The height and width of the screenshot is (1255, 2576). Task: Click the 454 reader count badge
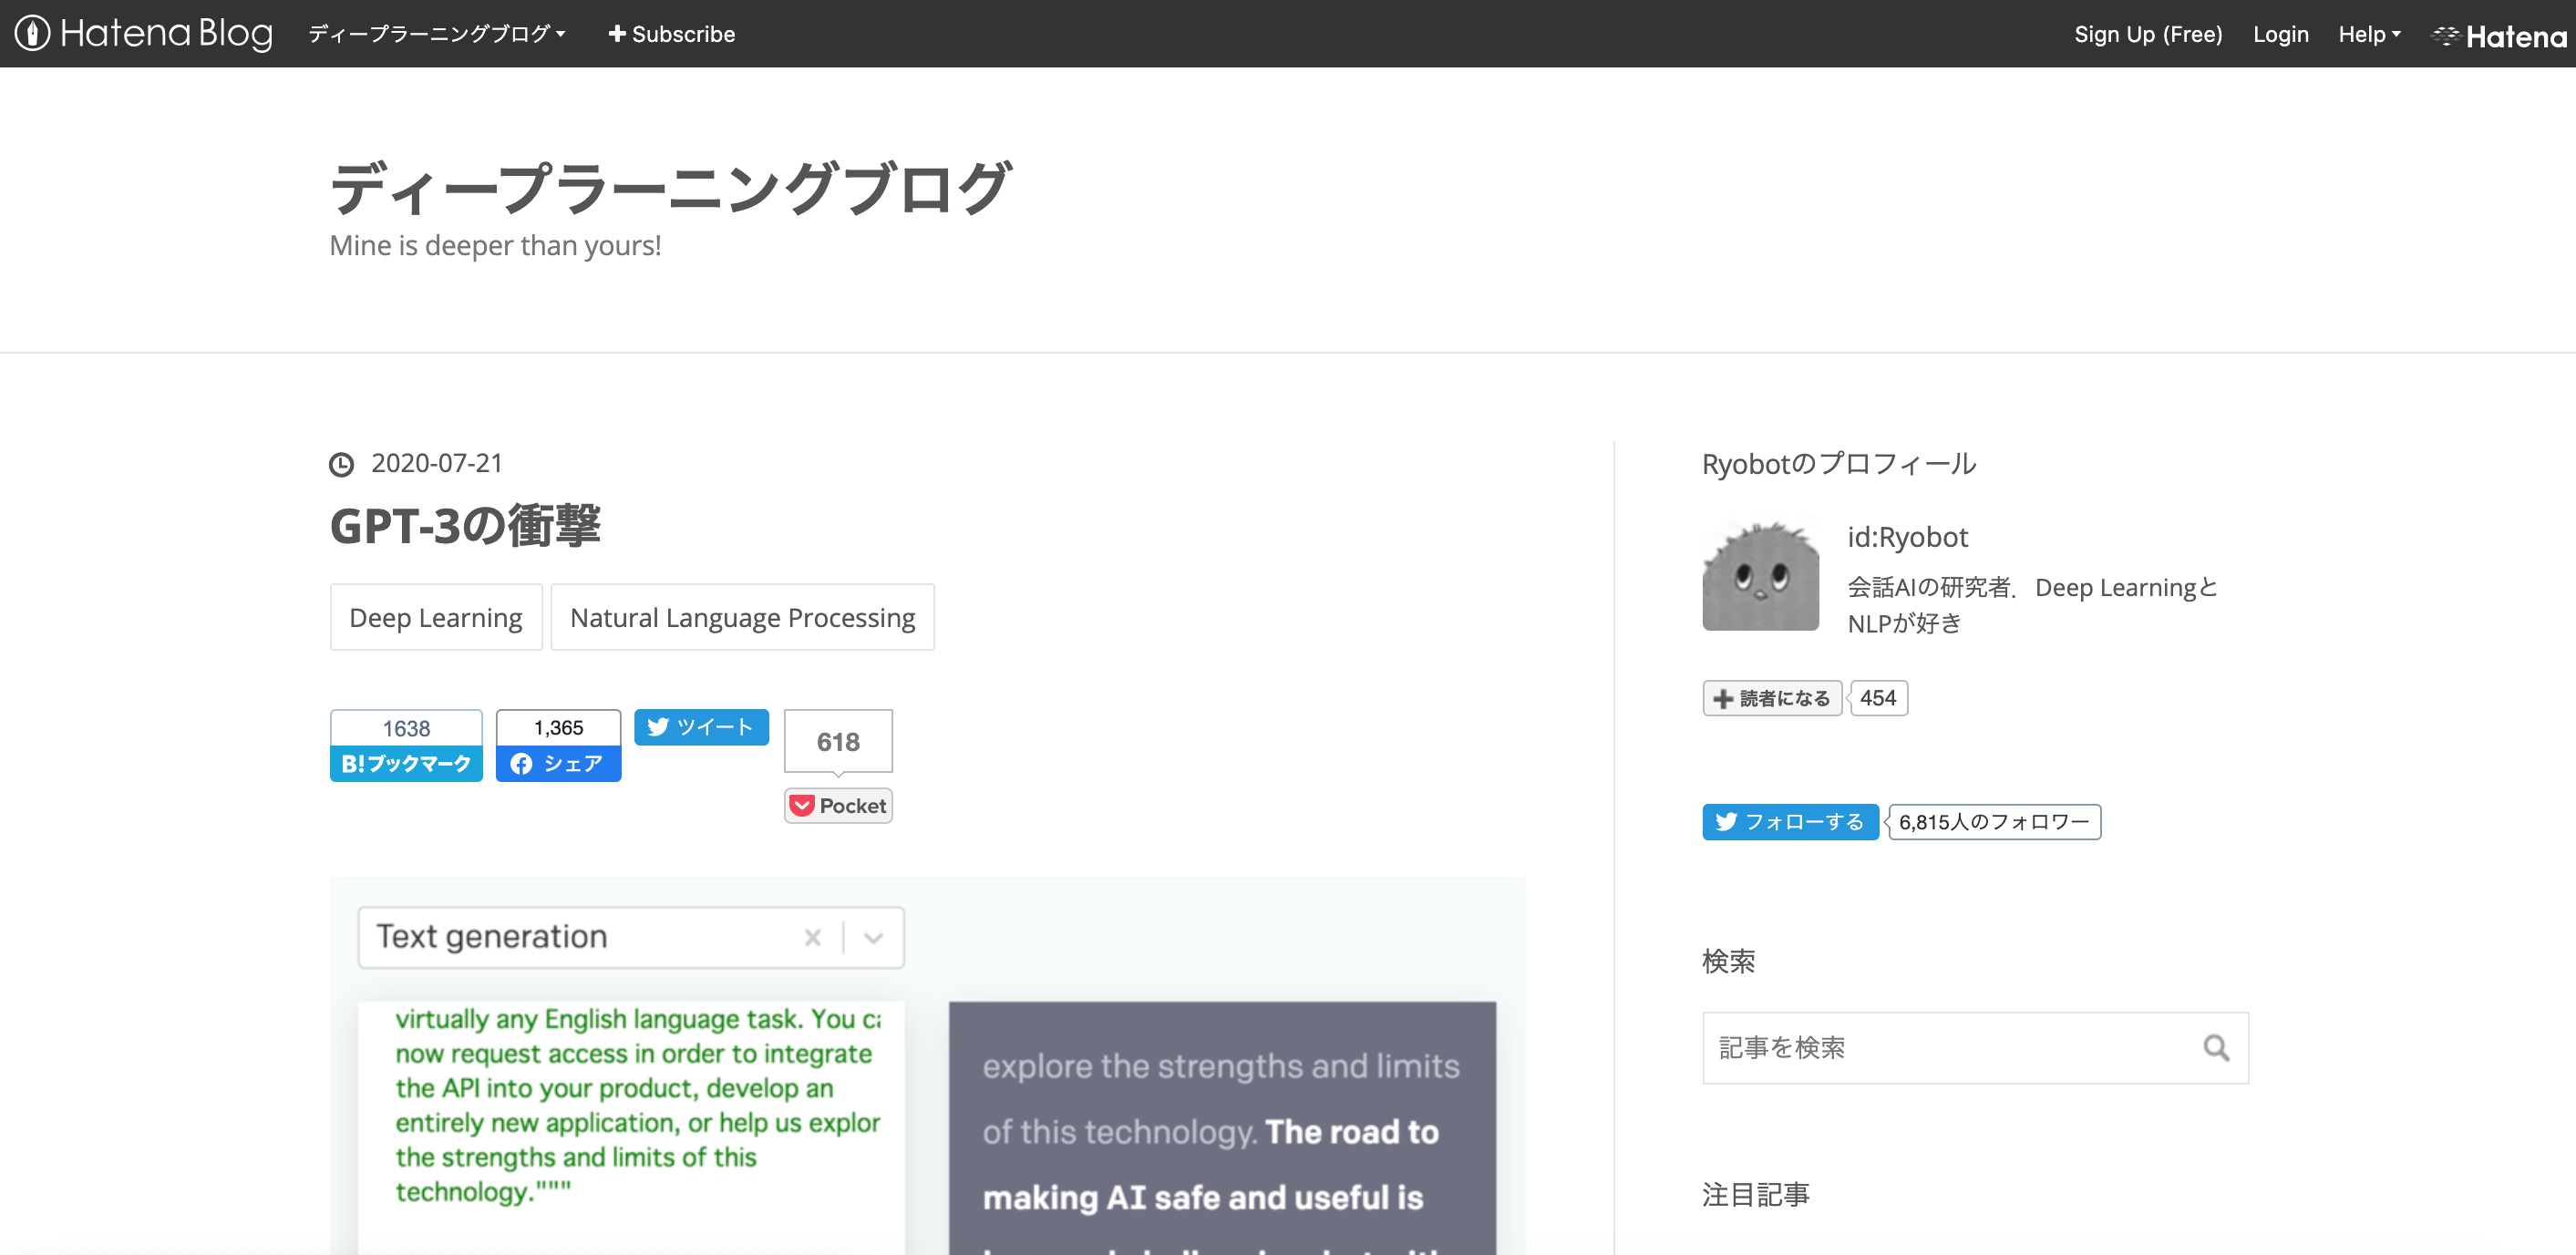(1878, 698)
